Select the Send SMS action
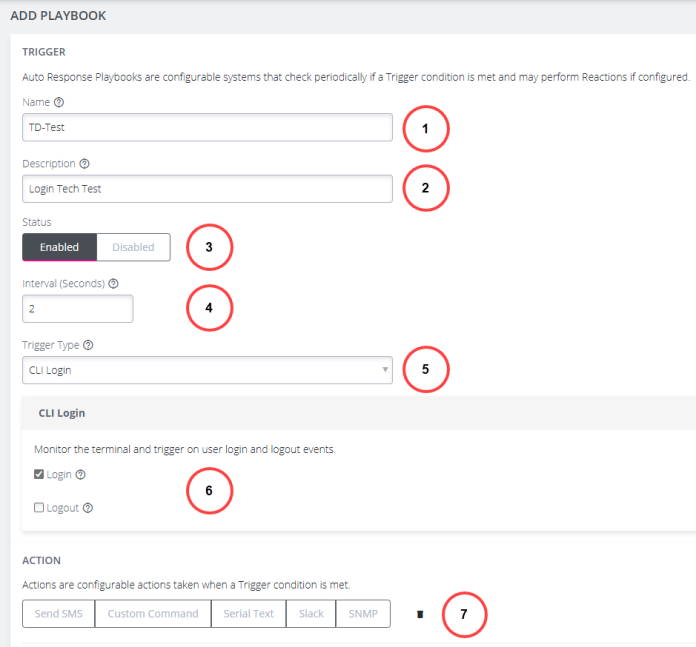This screenshot has width=696, height=647. click(59, 614)
